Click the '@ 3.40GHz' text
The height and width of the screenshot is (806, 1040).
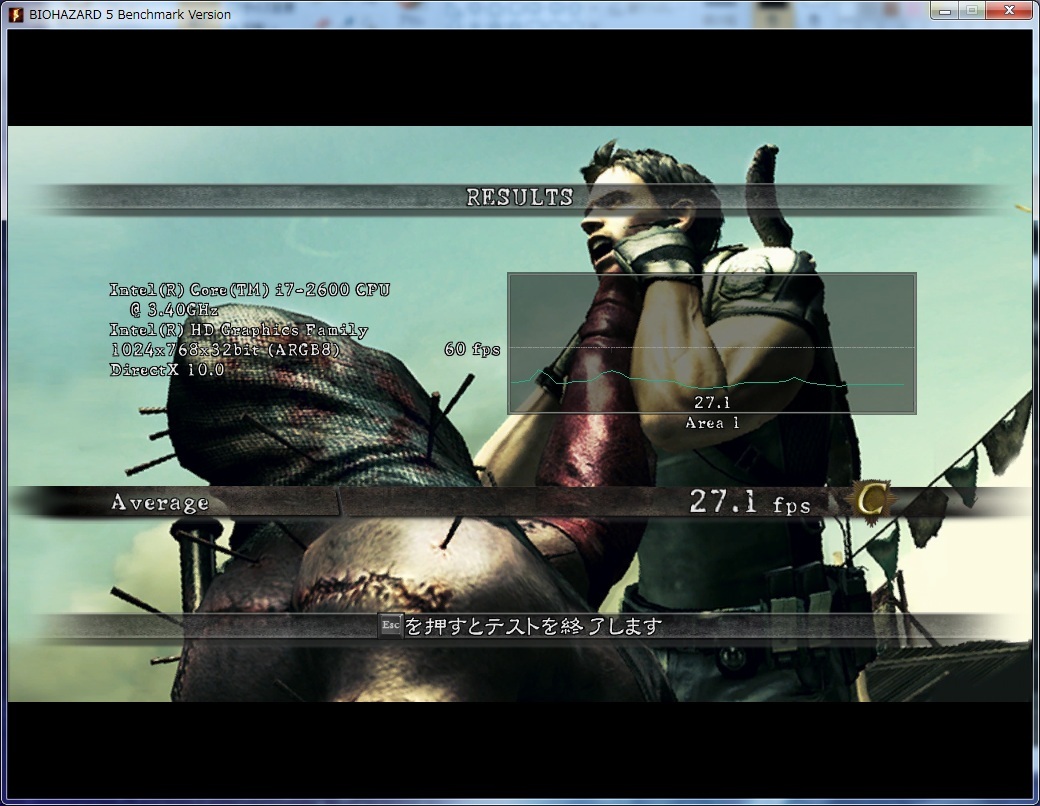tap(175, 310)
